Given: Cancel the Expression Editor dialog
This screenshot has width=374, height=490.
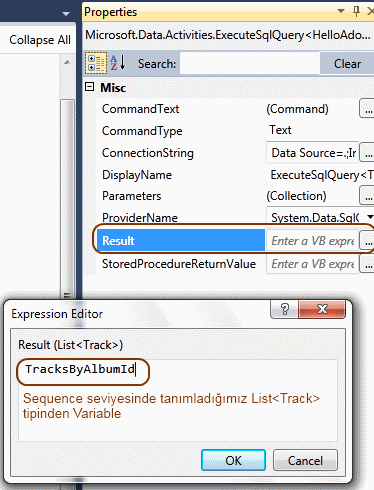Looking at the screenshot, I should [305, 460].
